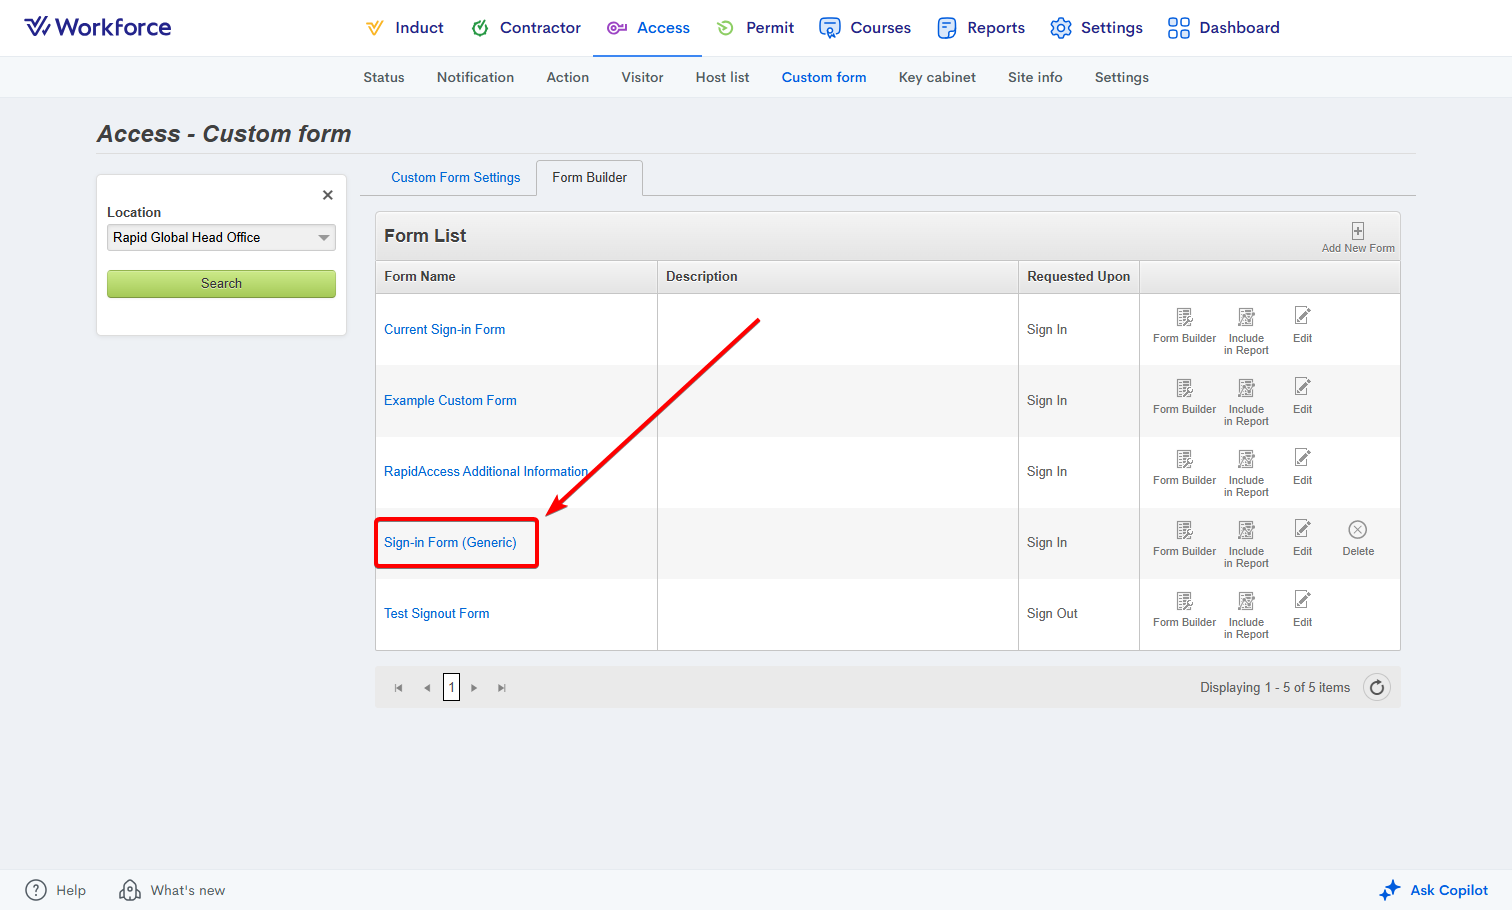The image size is (1512, 910).
Task: Click Include in Report for Test Signout Form
Action: [x=1246, y=602]
